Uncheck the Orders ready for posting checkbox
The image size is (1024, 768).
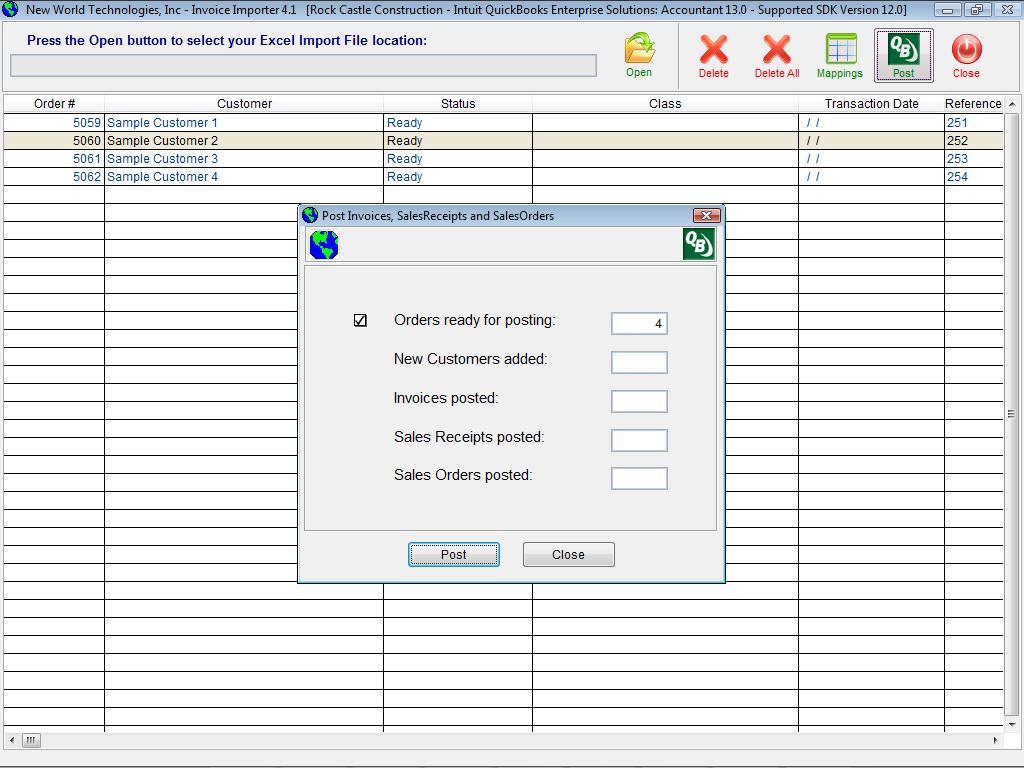tap(360, 320)
